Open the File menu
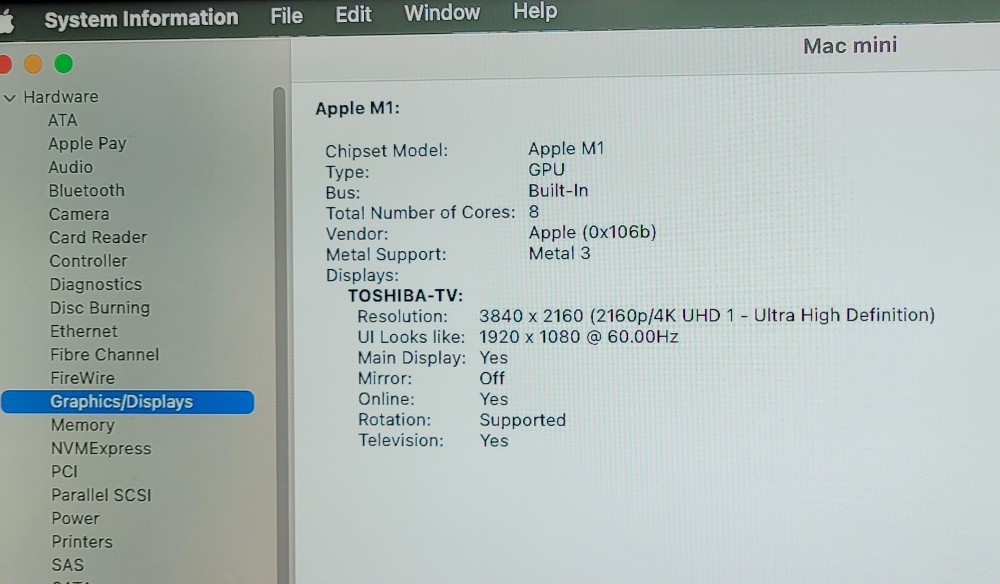 (x=286, y=15)
